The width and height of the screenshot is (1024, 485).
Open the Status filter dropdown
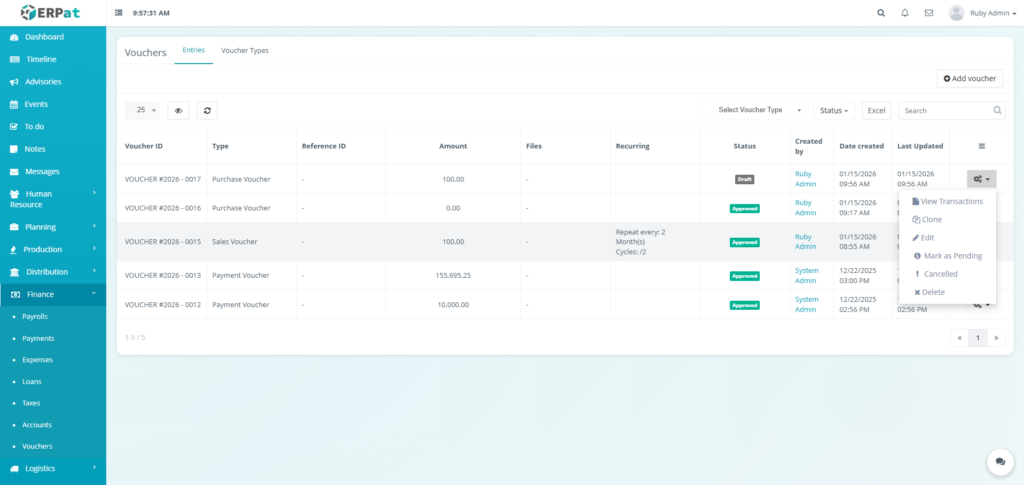[x=834, y=111]
